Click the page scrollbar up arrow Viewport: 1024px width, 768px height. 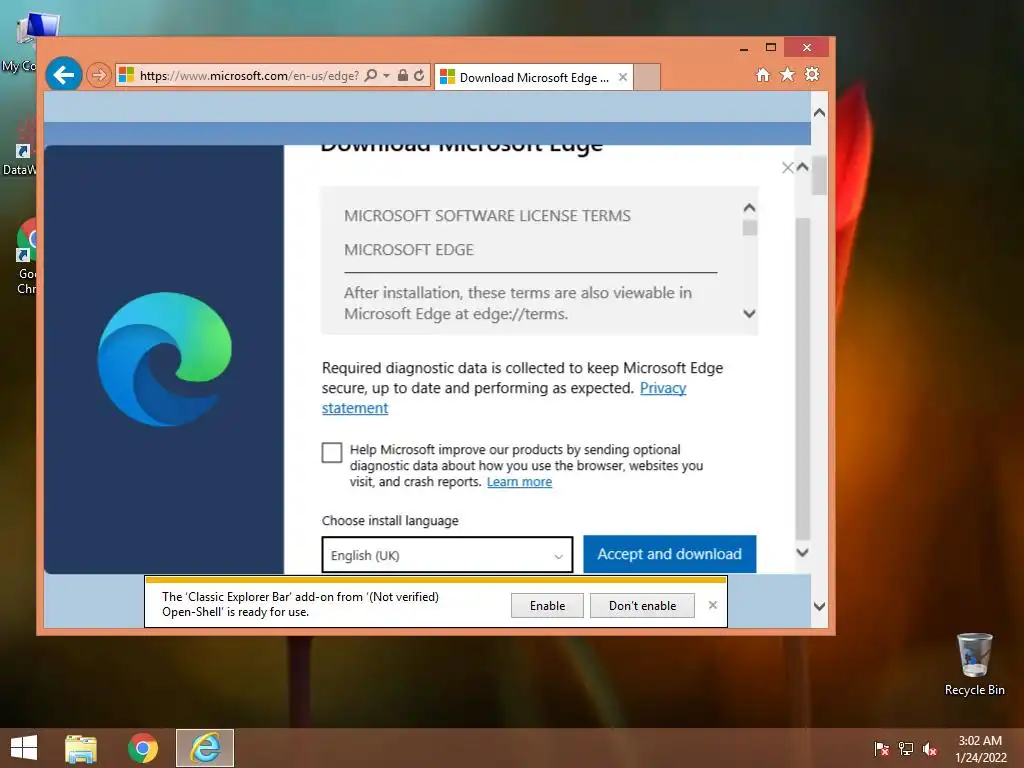click(x=820, y=112)
